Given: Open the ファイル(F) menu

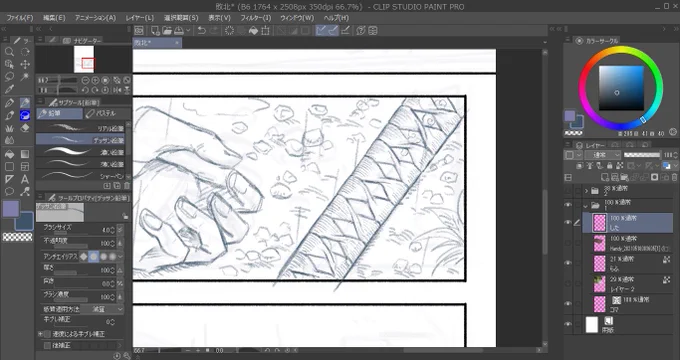Looking at the screenshot, I should (x=20, y=18).
